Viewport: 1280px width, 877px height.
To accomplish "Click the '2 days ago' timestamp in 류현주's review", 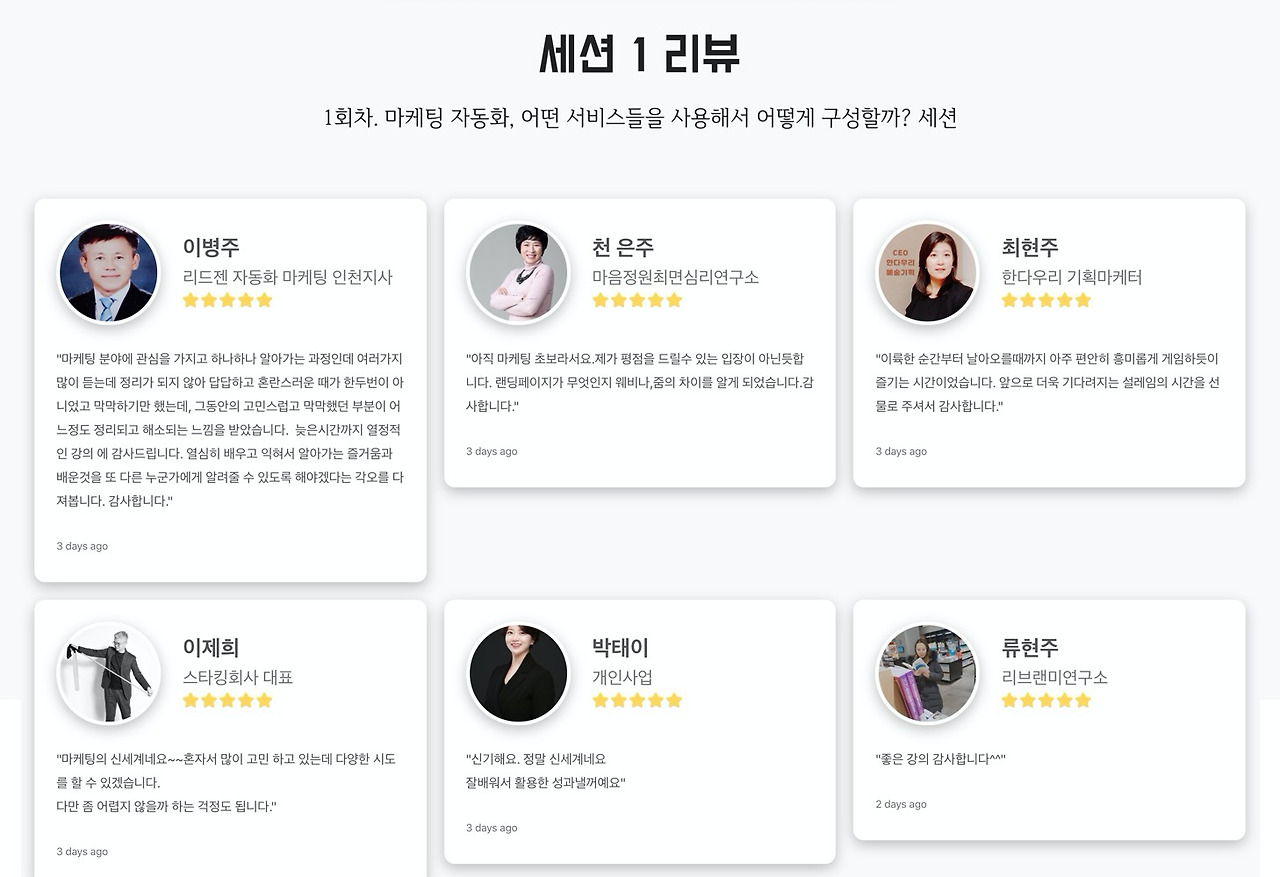I will pos(901,804).
